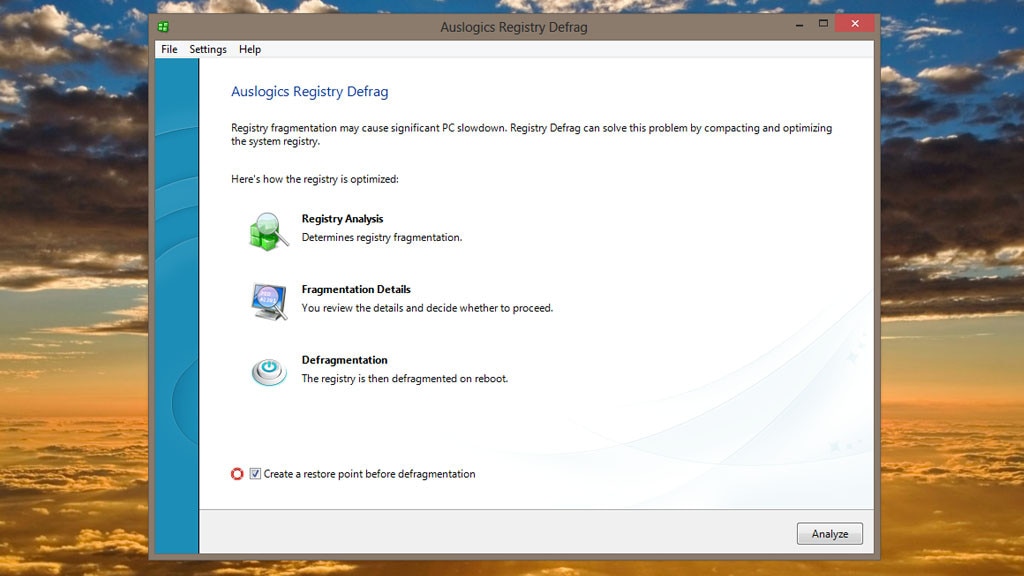Minimize the Auslogics Registry Defrag window
This screenshot has width=1024, height=576.
tap(799, 24)
